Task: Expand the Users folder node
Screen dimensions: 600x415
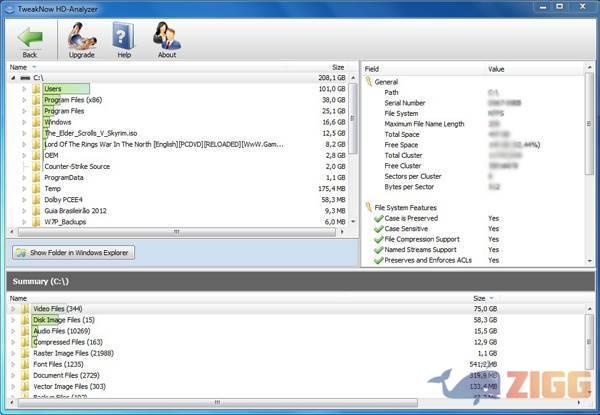Action: point(24,89)
